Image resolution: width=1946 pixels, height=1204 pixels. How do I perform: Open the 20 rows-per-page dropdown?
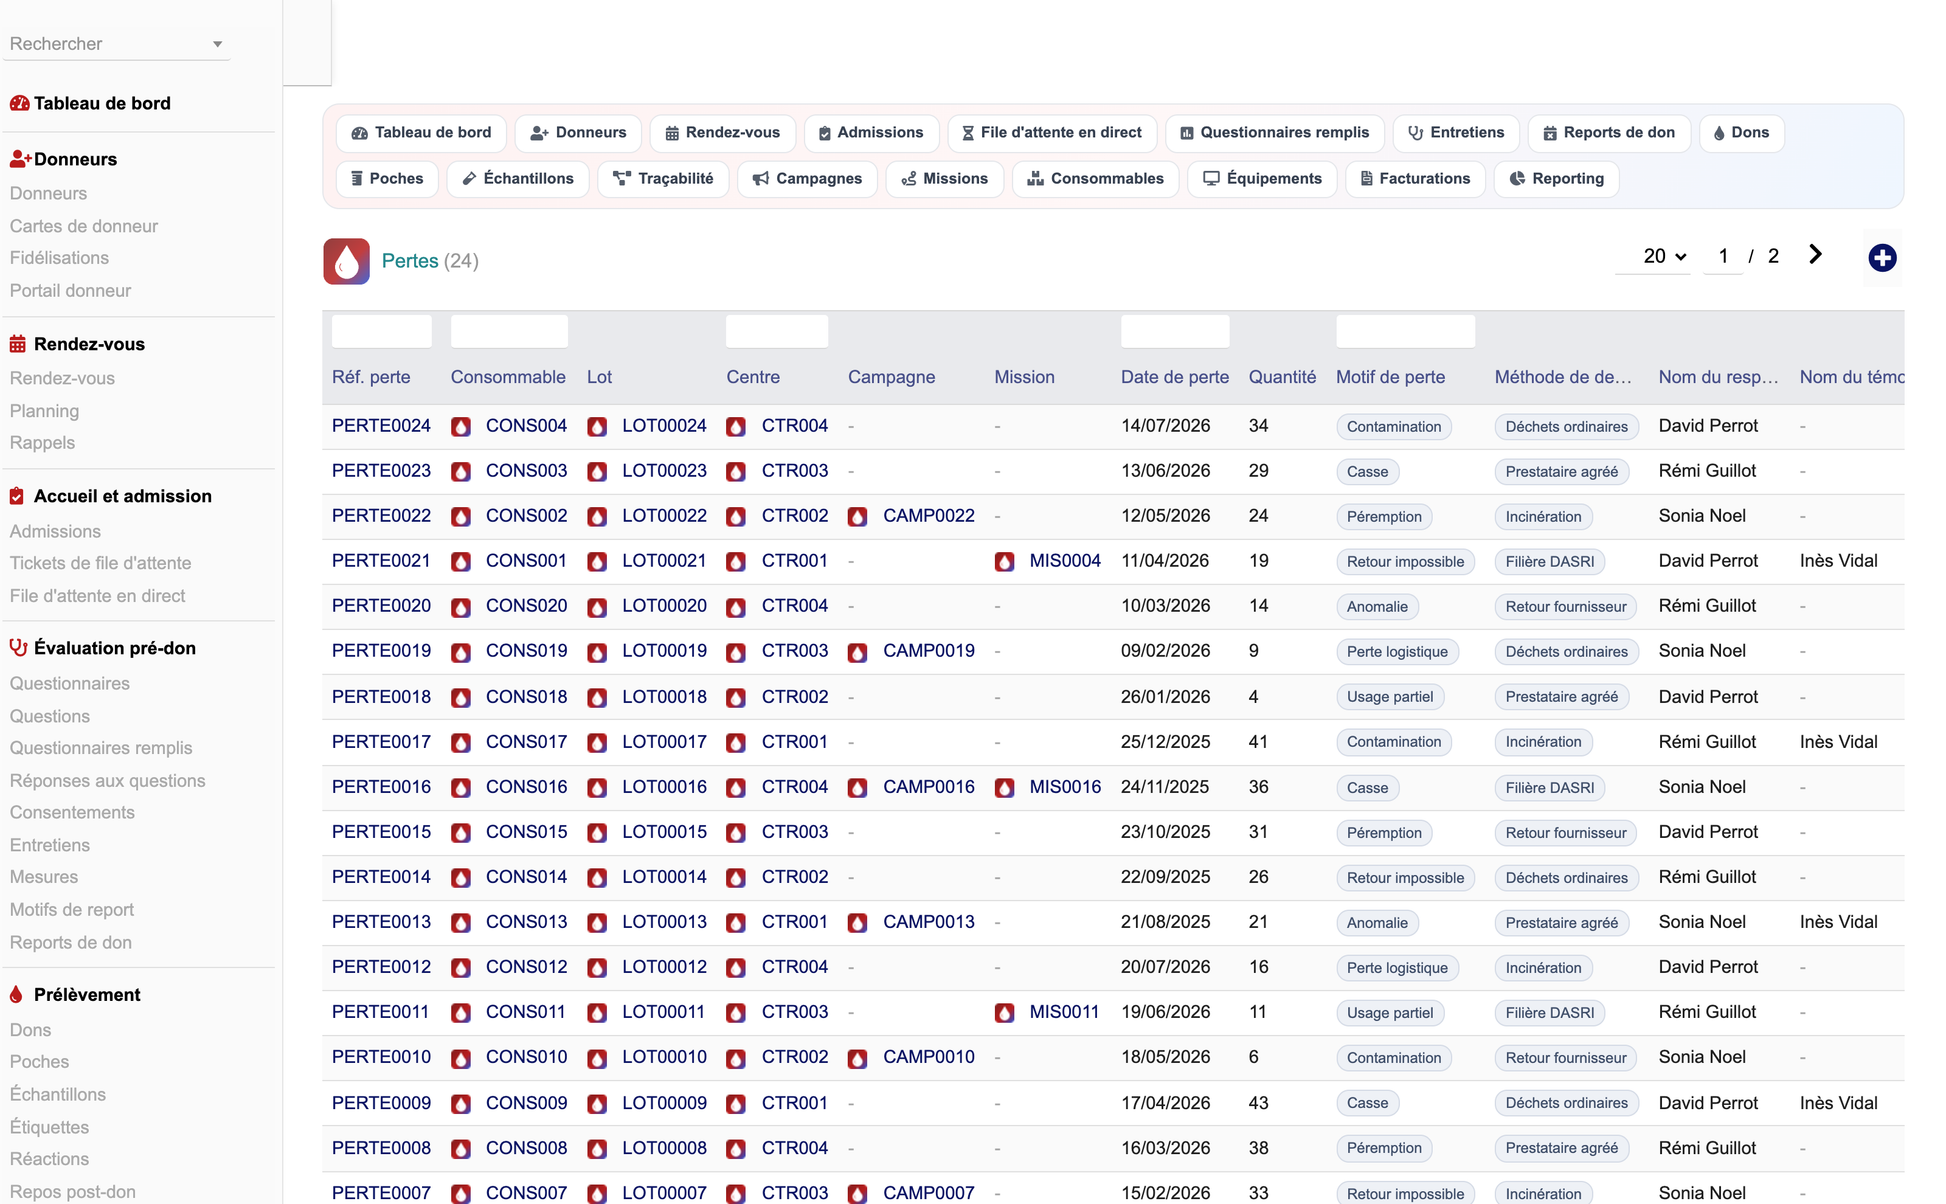pyautogui.click(x=1664, y=256)
